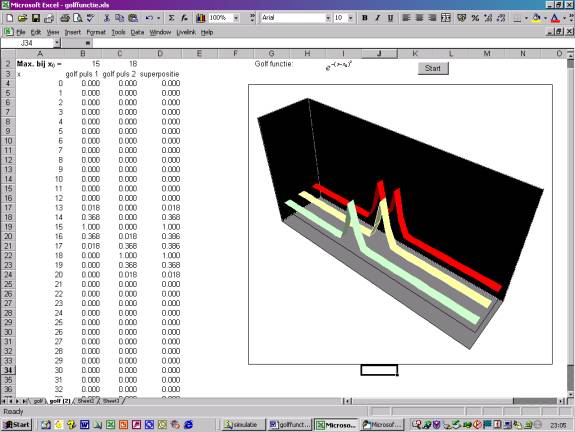This screenshot has width=575, height=432.
Task: Click the Percent Style icon
Action: tap(475, 18)
